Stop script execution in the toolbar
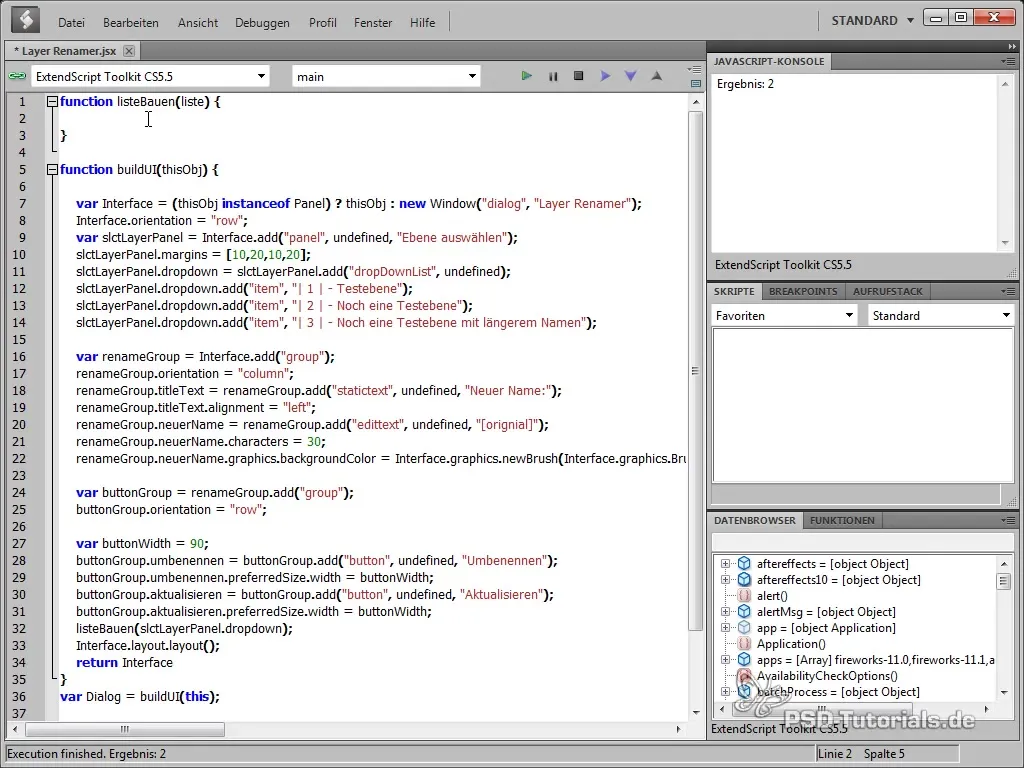Image resolution: width=1024 pixels, height=768 pixels. click(x=579, y=76)
